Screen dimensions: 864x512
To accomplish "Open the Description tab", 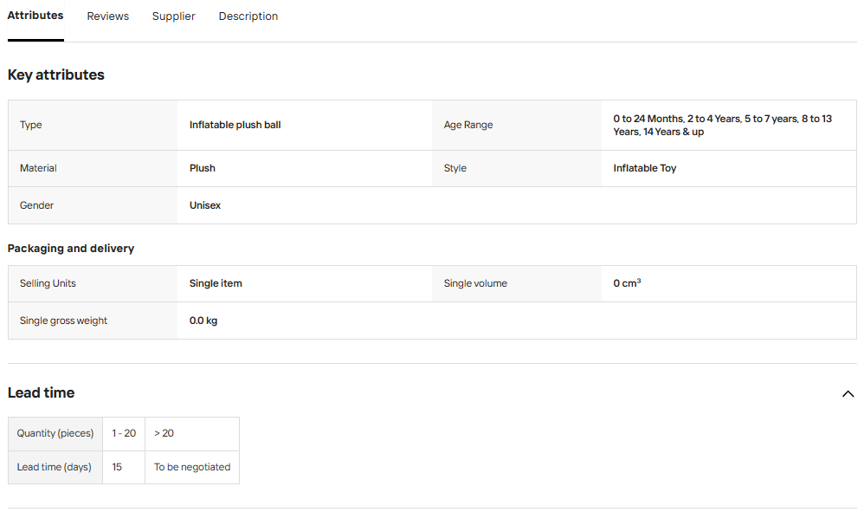I will point(248,17).
